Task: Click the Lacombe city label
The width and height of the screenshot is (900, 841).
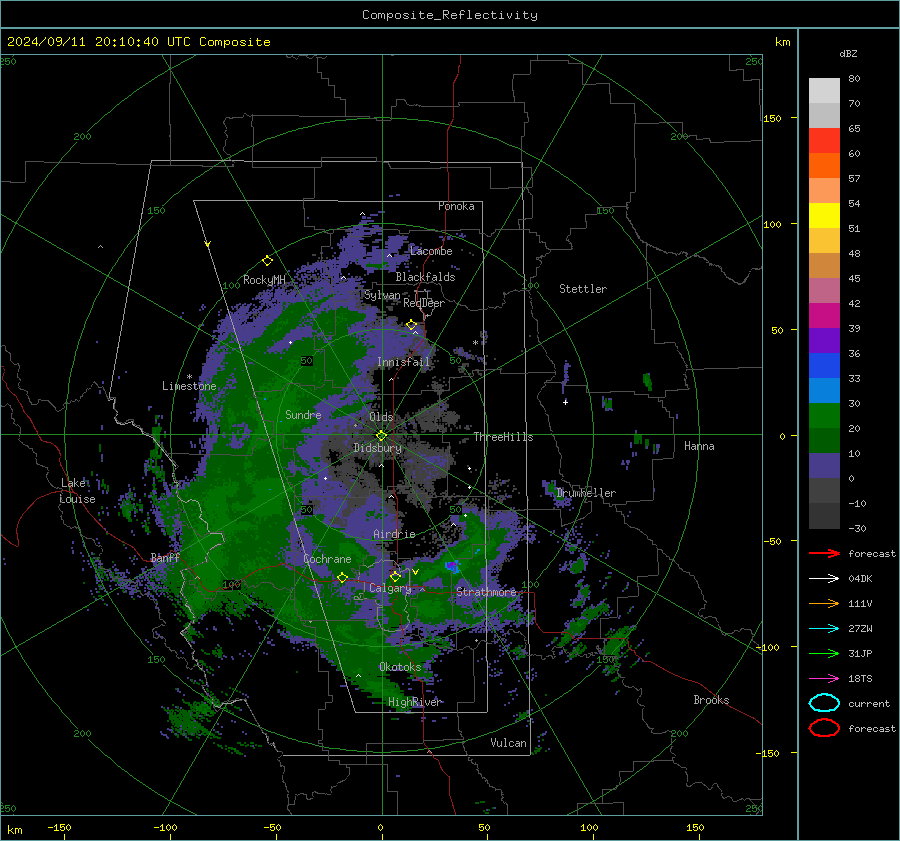Action: pos(431,251)
